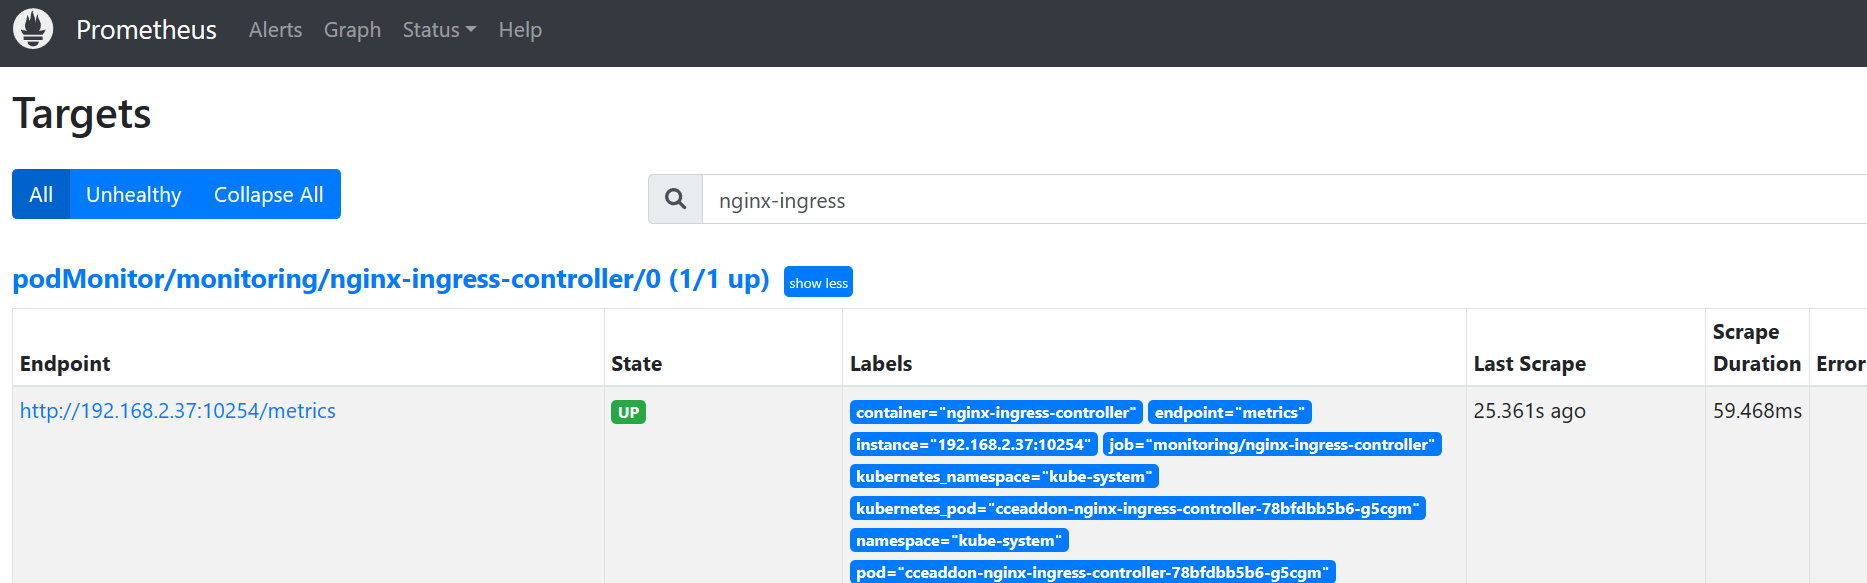
Task: Click the Targets page heading
Action: tap(81, 114)
